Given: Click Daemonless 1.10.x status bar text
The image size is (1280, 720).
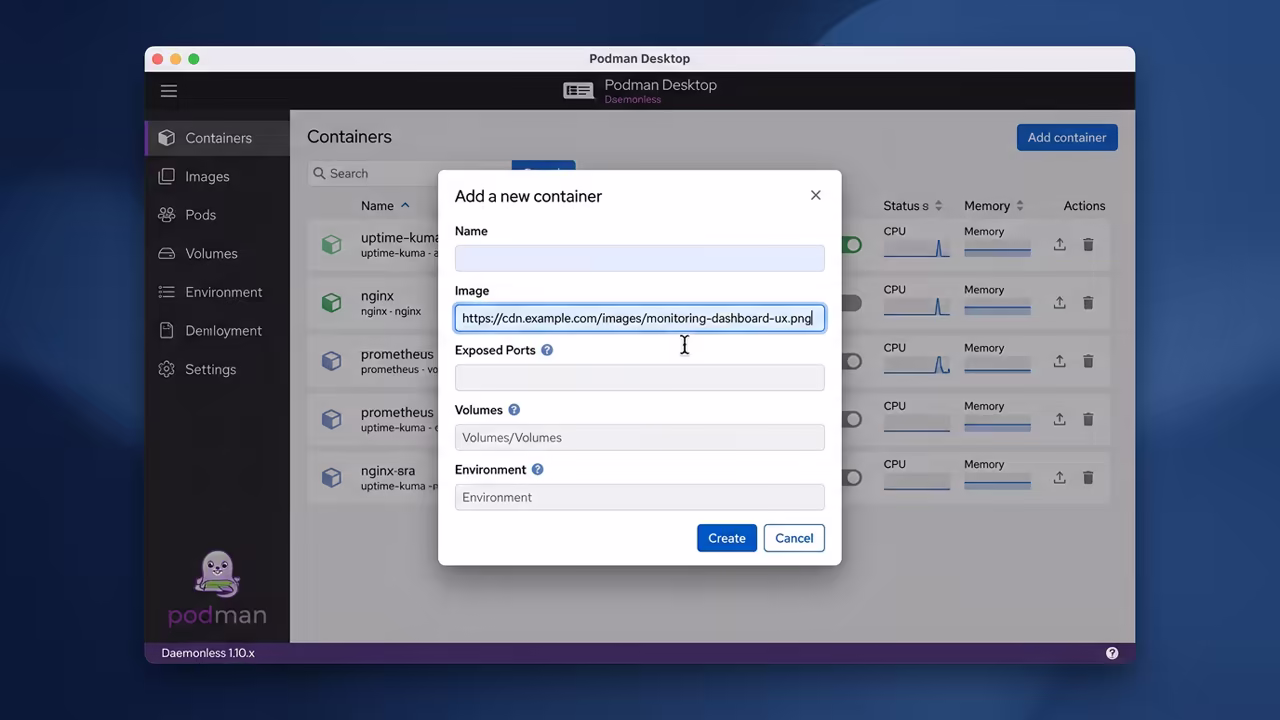Looking at the screenshot, I should tap(208, 653).
